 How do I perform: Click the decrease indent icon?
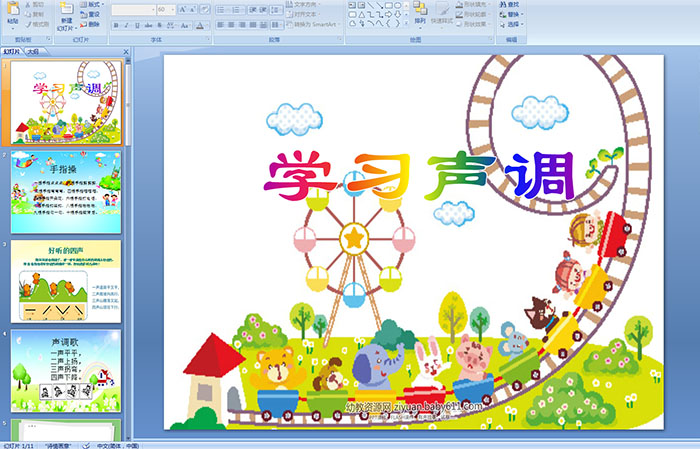click(253, 10)
